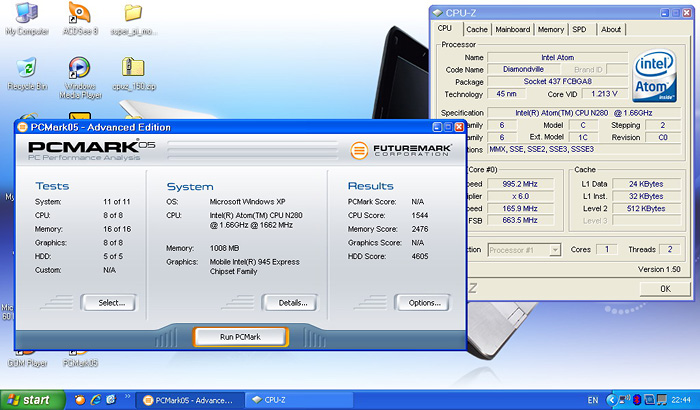
Task: Click Run PCMark button
Action: coord(241,337)
